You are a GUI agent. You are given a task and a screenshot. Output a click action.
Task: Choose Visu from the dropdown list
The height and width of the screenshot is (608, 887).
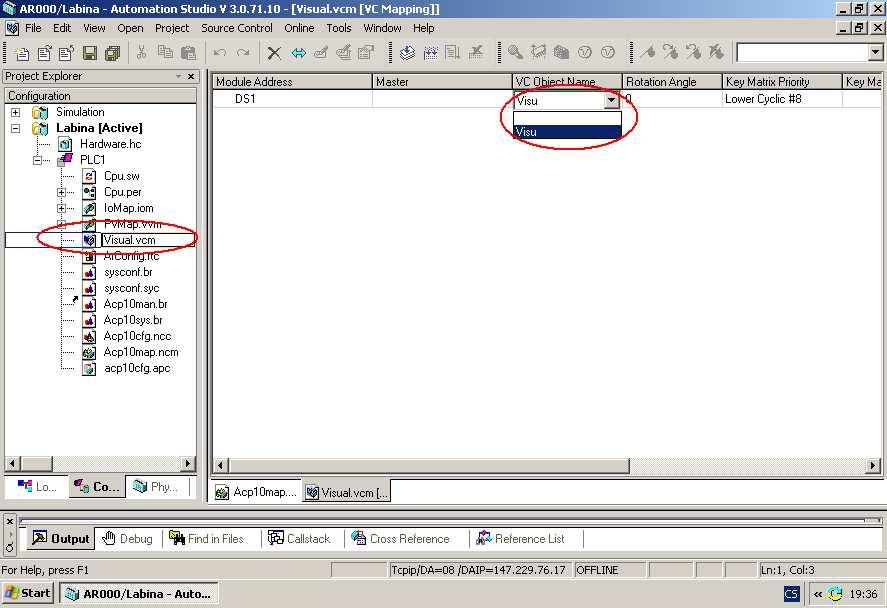click(567, 131)
